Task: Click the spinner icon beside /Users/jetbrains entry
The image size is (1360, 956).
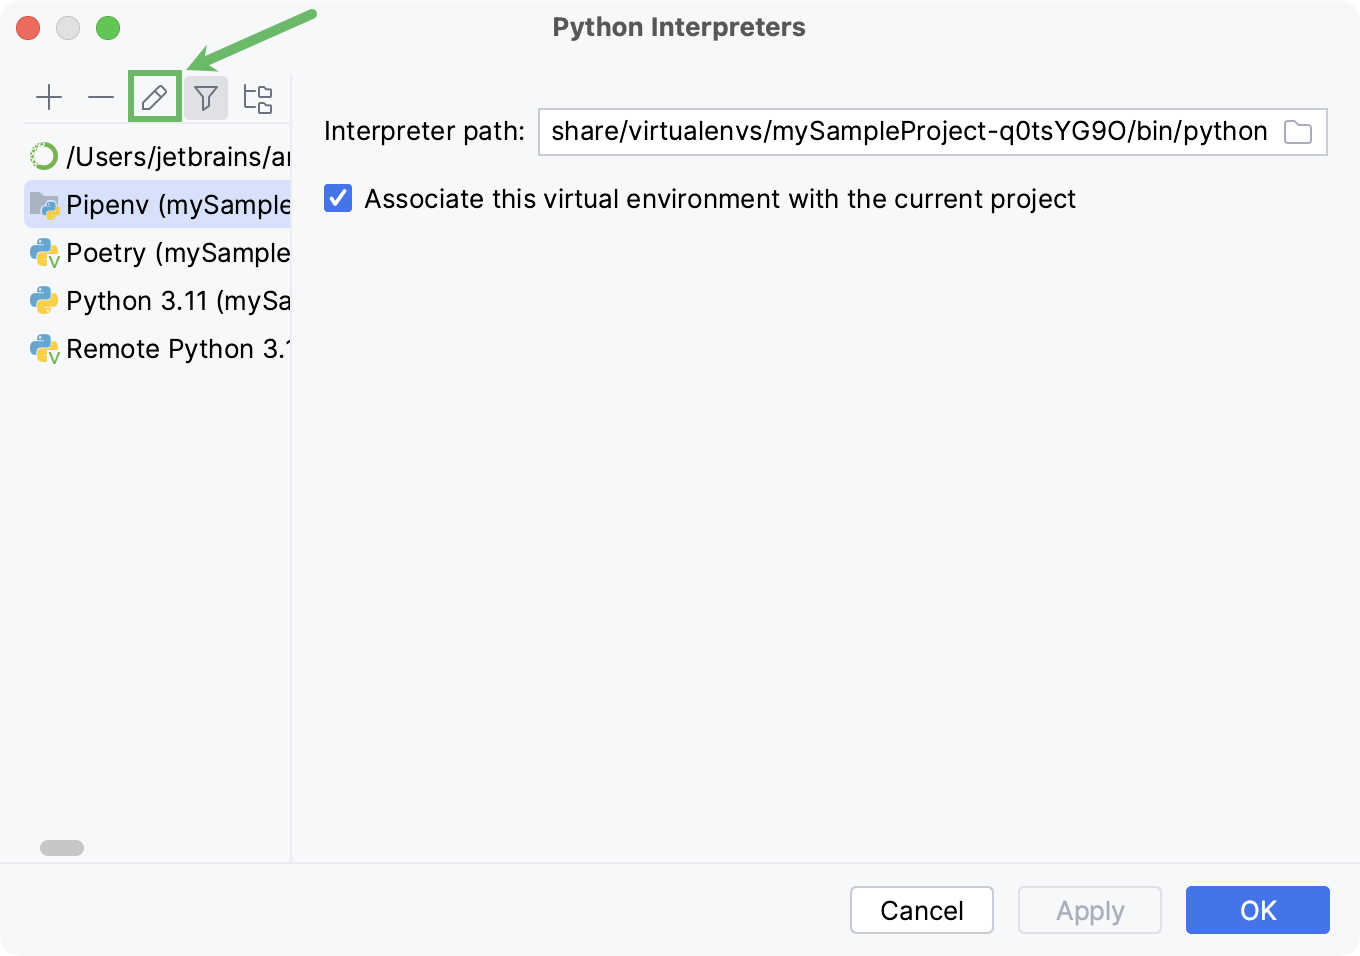Action: tap(43, 155)
